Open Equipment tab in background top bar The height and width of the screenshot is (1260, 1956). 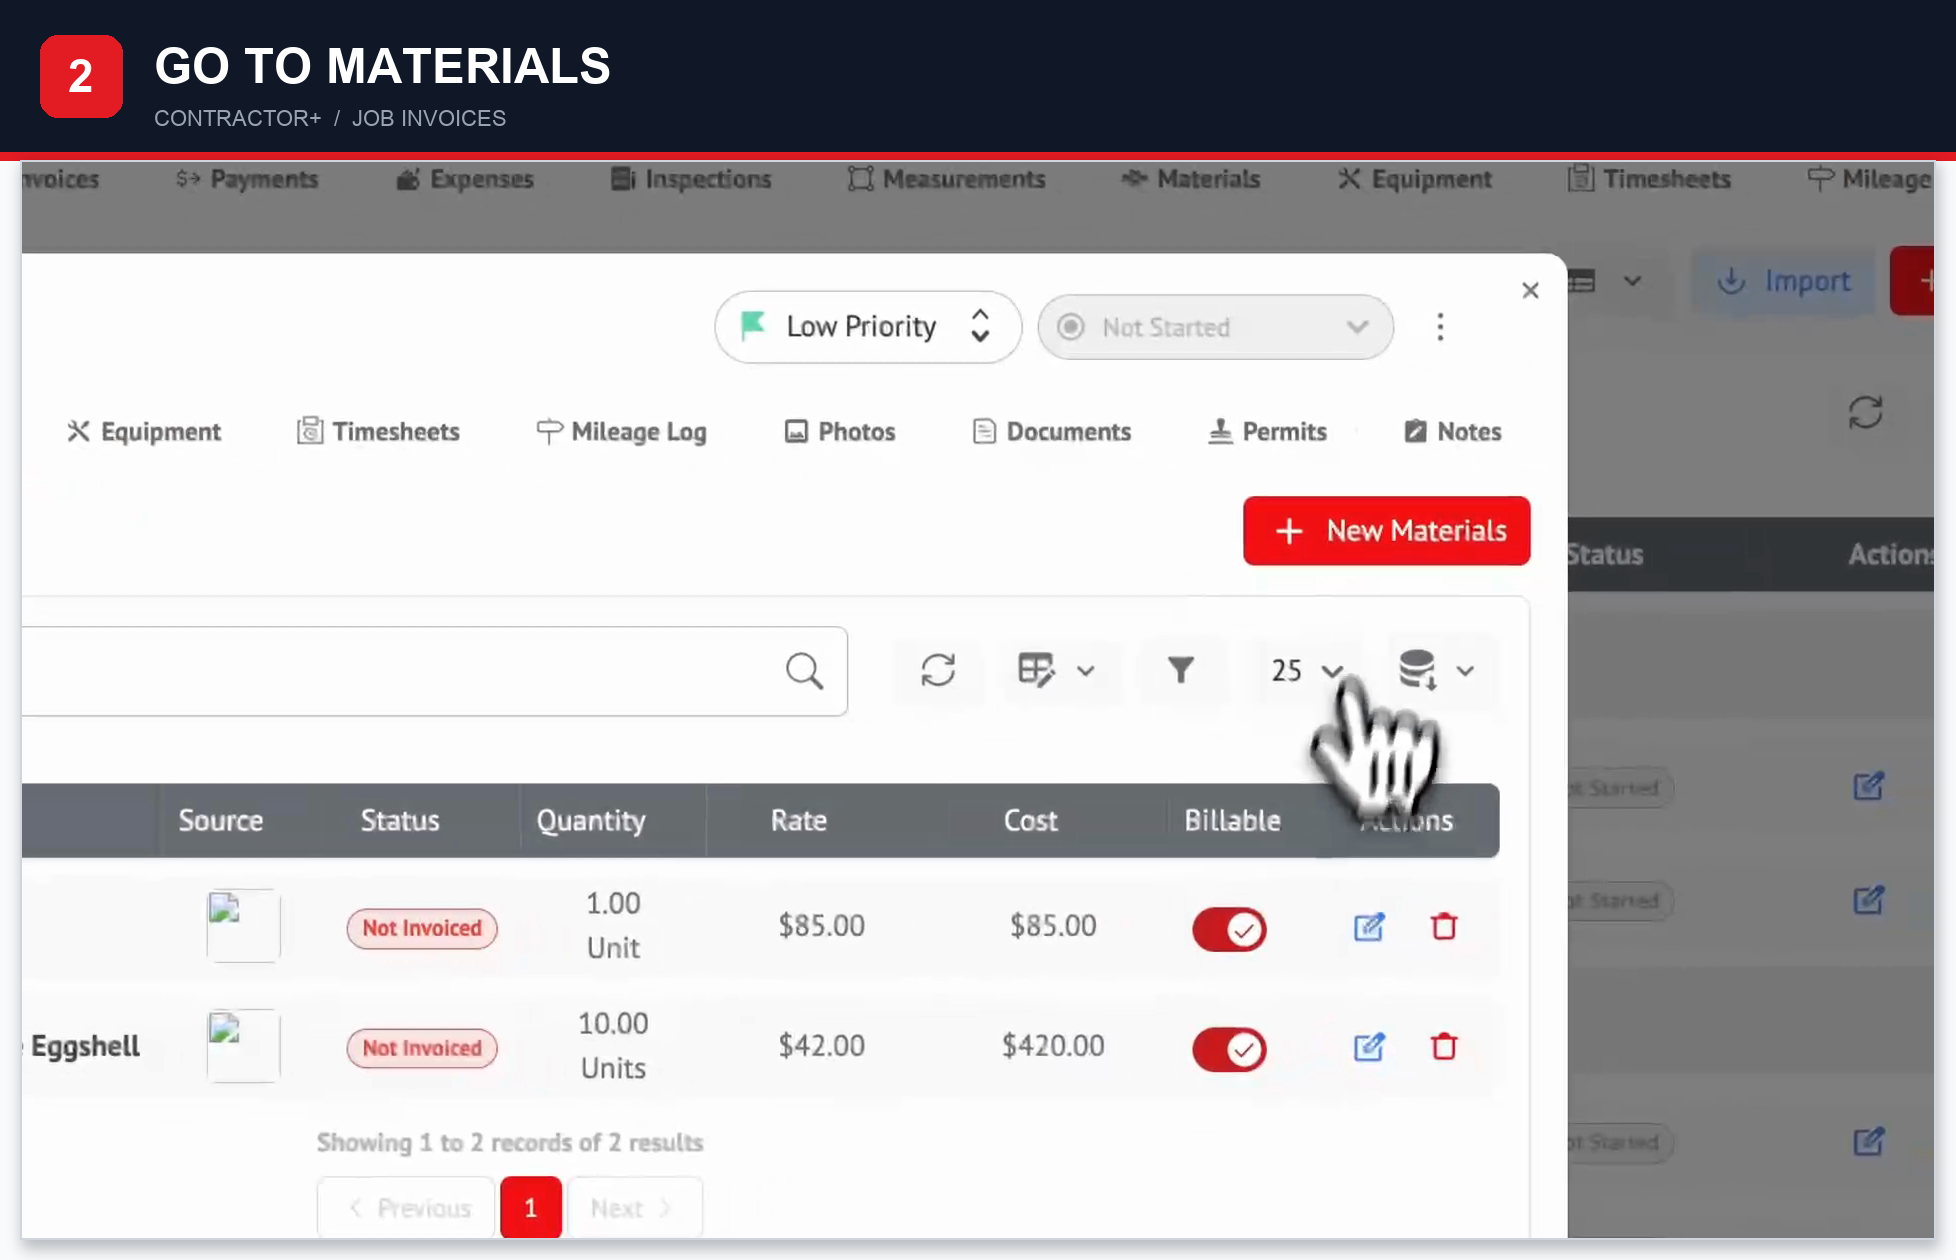coord(1414,179)
